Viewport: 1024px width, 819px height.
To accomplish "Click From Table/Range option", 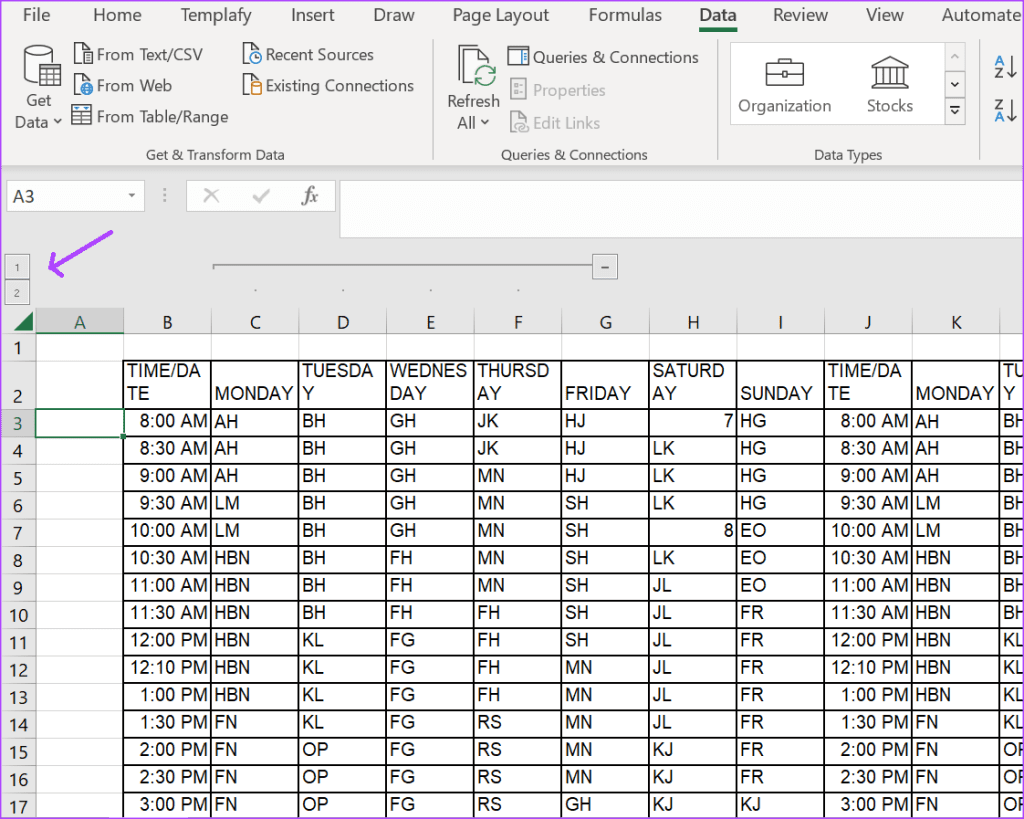I will click(x=150, y=117).
